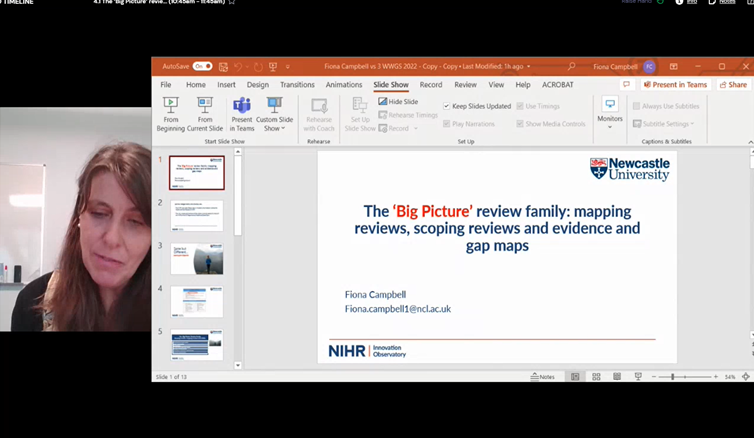
Task: Click Start From Beginning quick access icon
Action: [x=273, y=67]
